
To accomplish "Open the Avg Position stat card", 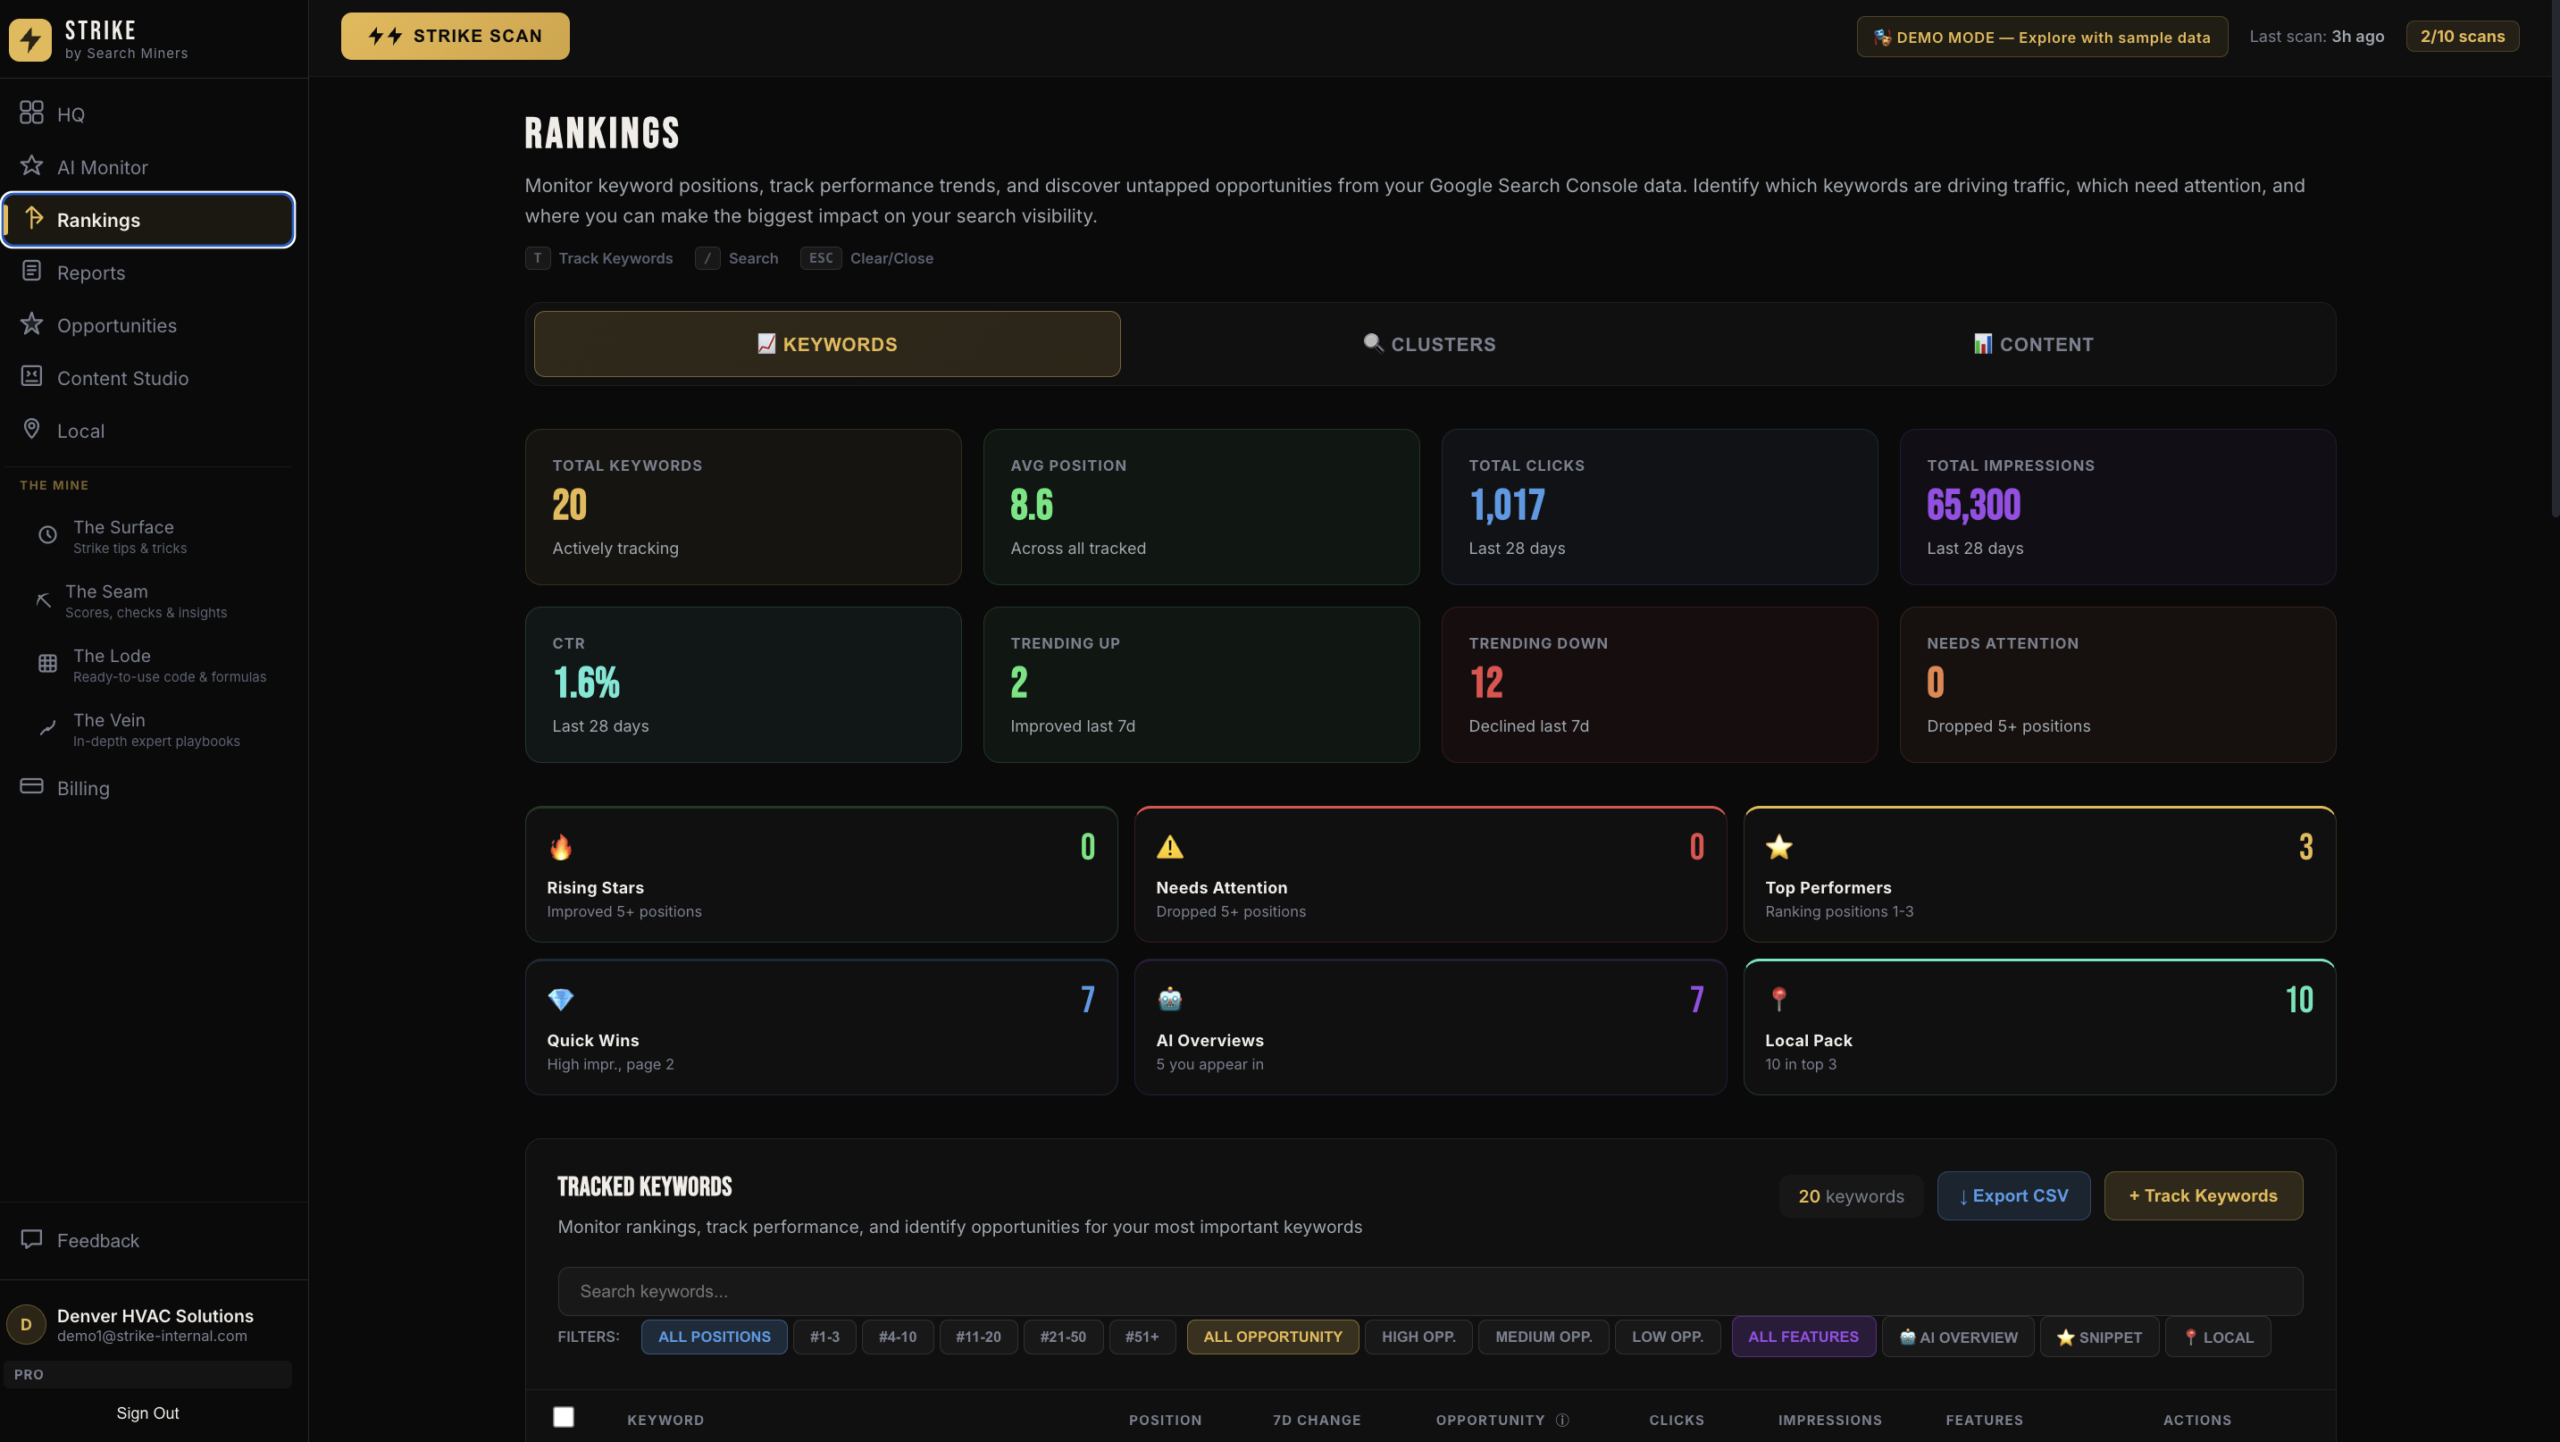I will point(1201,507).
